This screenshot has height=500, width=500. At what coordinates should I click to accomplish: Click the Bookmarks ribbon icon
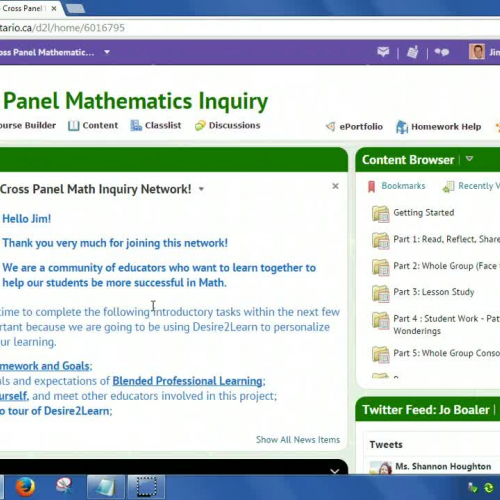[371, 186]
